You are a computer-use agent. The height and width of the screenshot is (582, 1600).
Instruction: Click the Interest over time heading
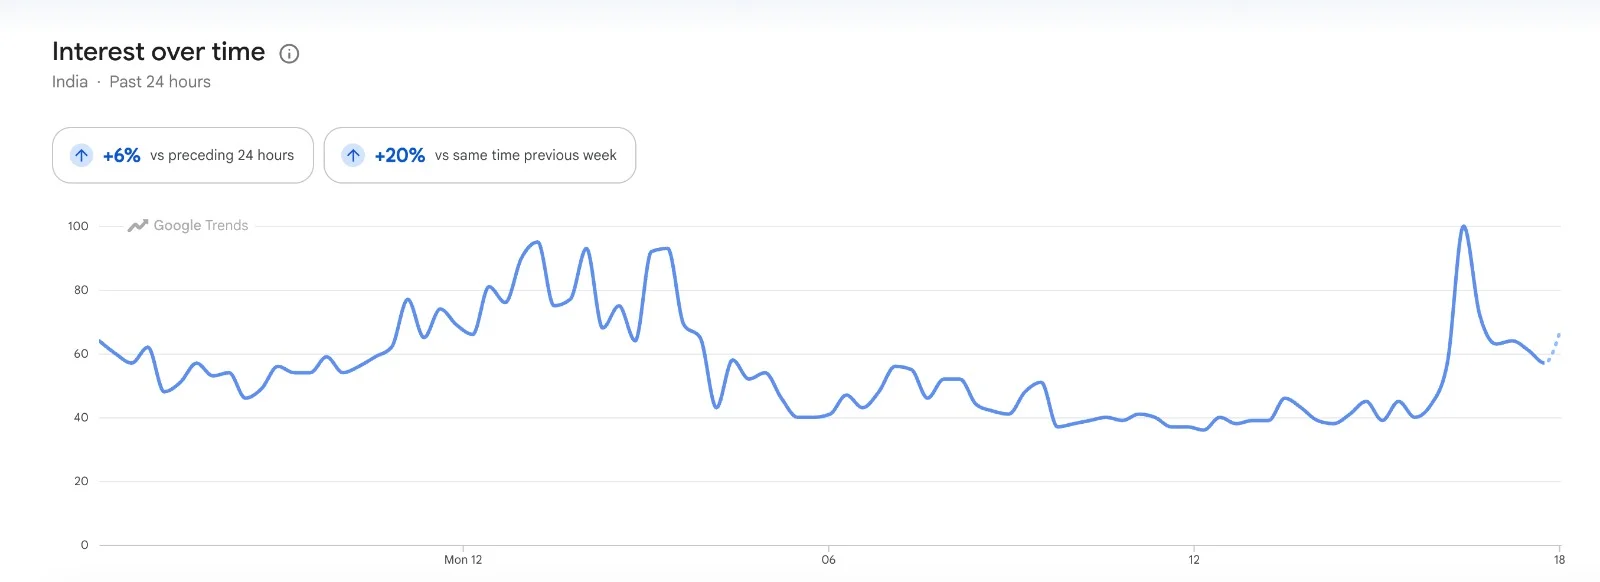pyautogui.click(x=158, y=52)
